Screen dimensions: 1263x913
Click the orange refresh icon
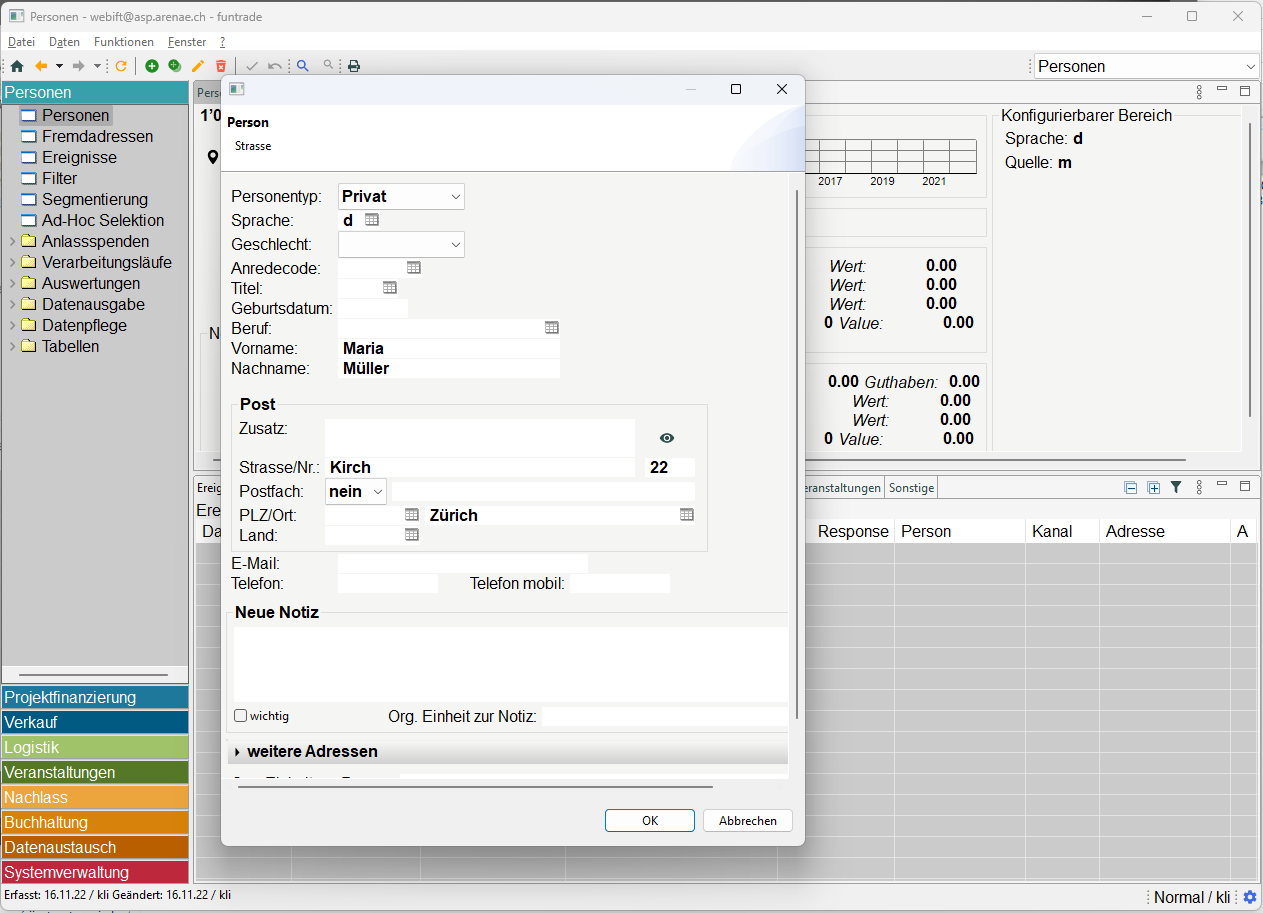point(121,66)
